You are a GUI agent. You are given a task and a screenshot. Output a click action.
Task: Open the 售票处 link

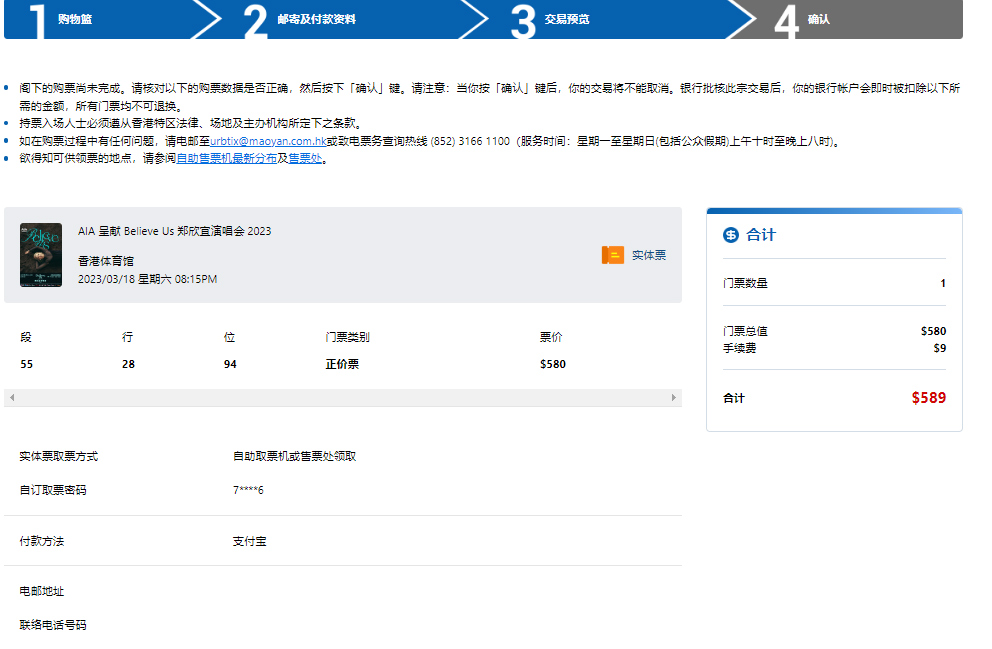(305, 159)
